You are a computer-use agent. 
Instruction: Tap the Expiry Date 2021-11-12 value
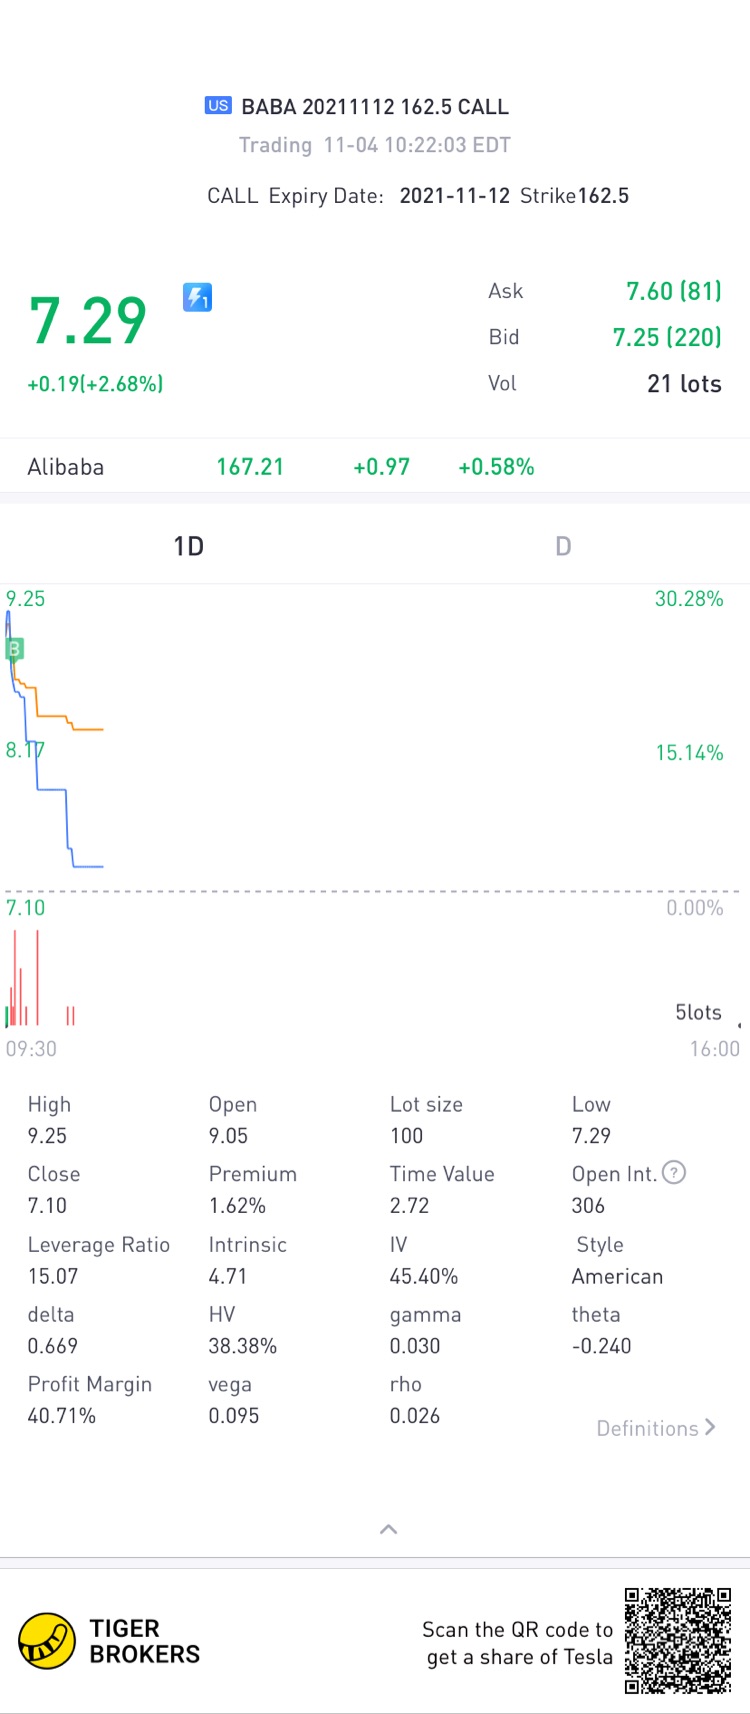click(x=454, y=196)
